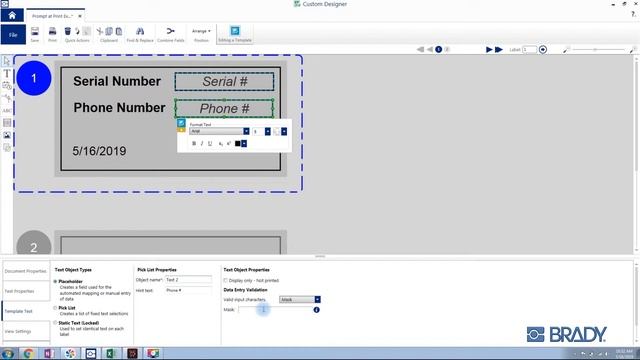Click the Copy icon in Clipboard group
Viewport: 640px width, 360px height.
(109, 31)
